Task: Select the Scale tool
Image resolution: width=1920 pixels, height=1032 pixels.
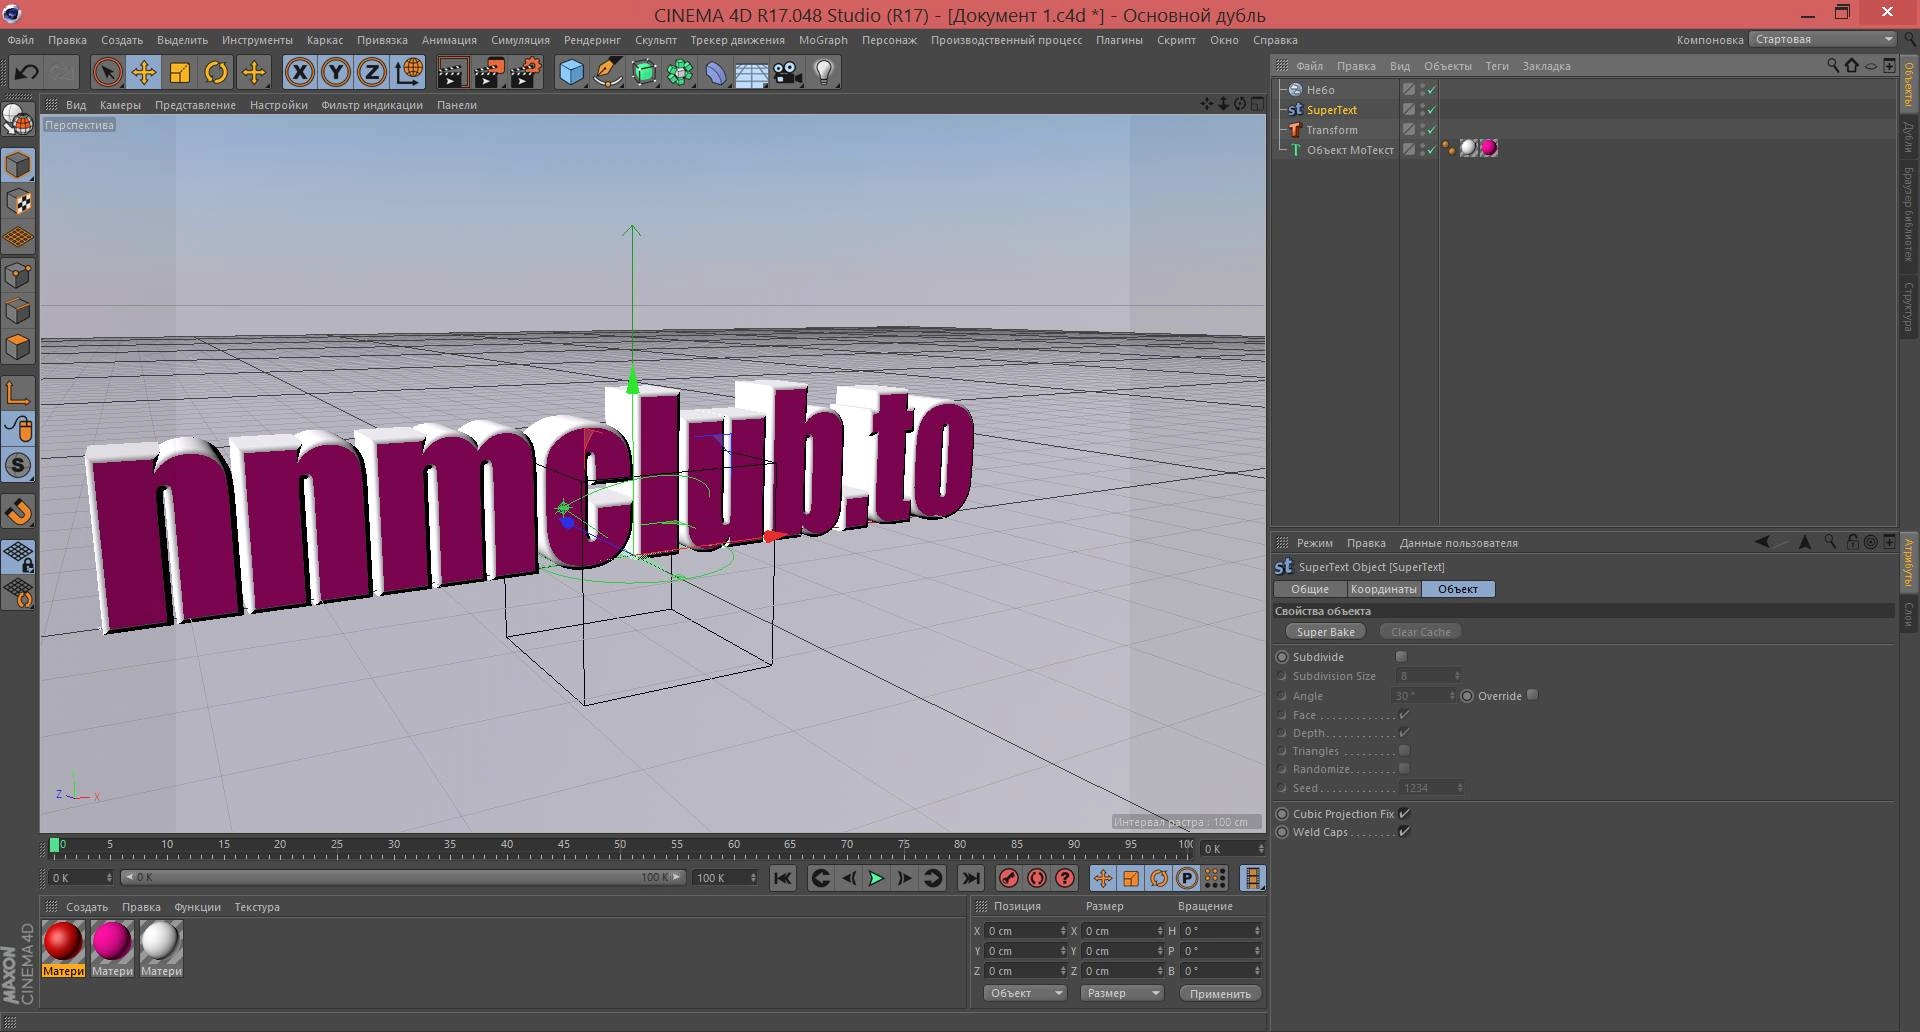Action: 180,72
